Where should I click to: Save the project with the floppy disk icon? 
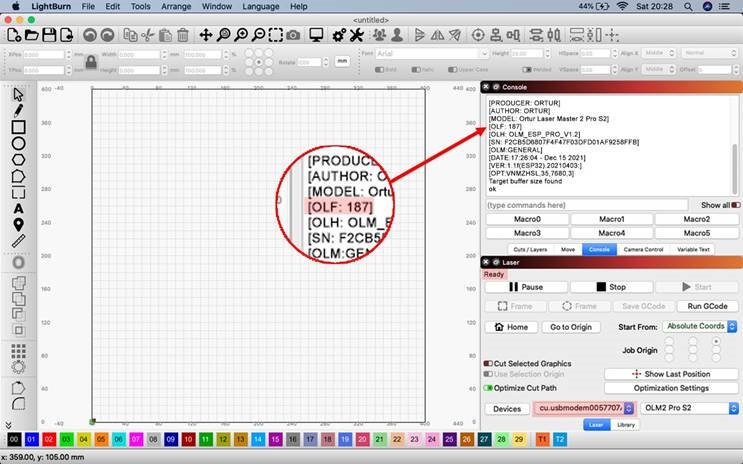coord(49,35)
